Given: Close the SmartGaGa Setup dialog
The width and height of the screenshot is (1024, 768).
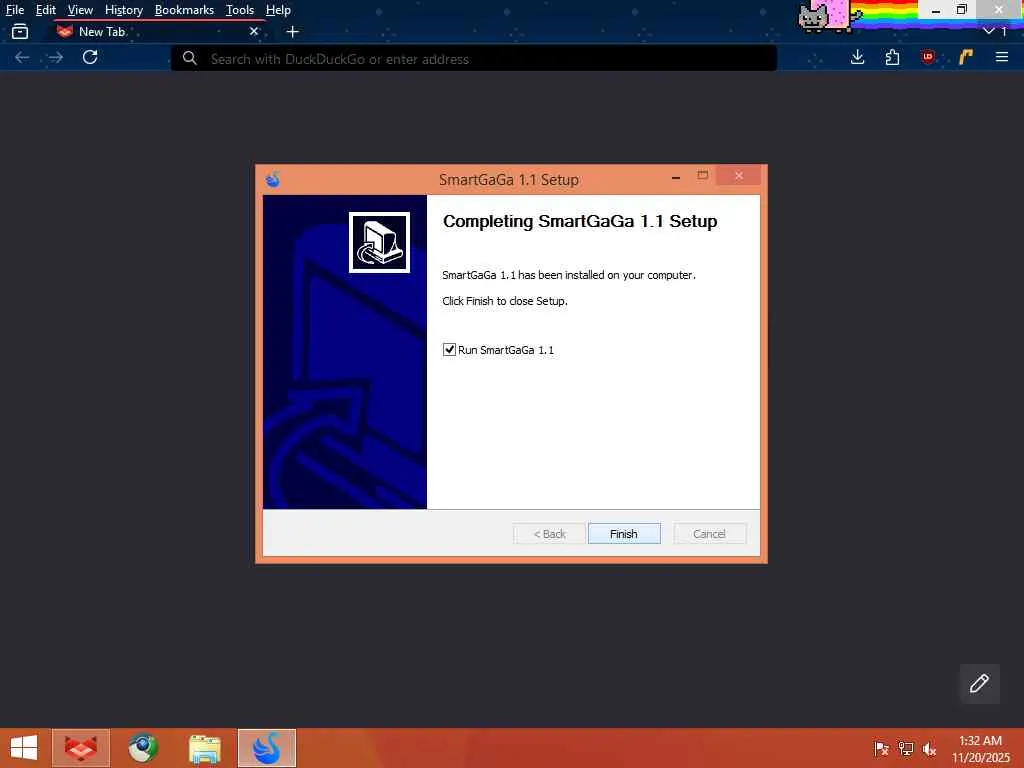Looking at the screenshot, I should click(x=739, y=176).
